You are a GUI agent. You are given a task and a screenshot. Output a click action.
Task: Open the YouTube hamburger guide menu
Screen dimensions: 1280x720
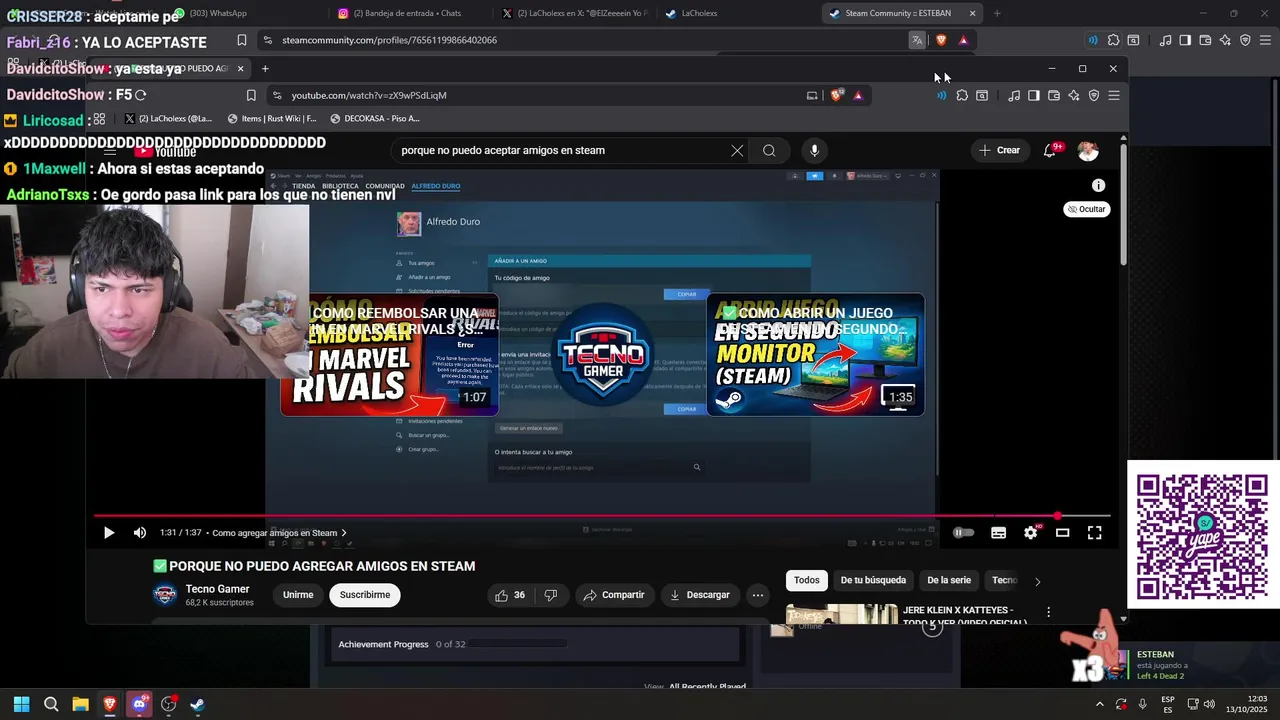(x=110, y=151)
